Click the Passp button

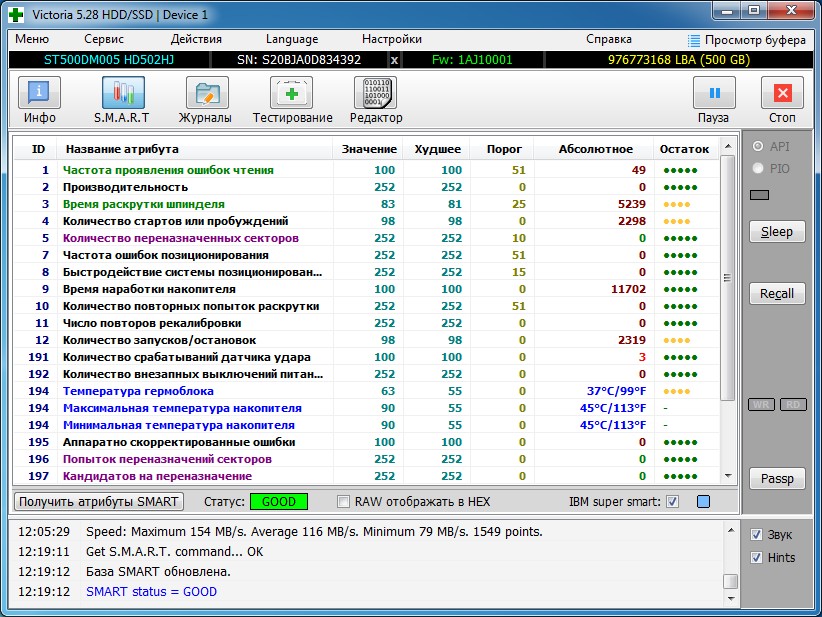pos(777,479)
